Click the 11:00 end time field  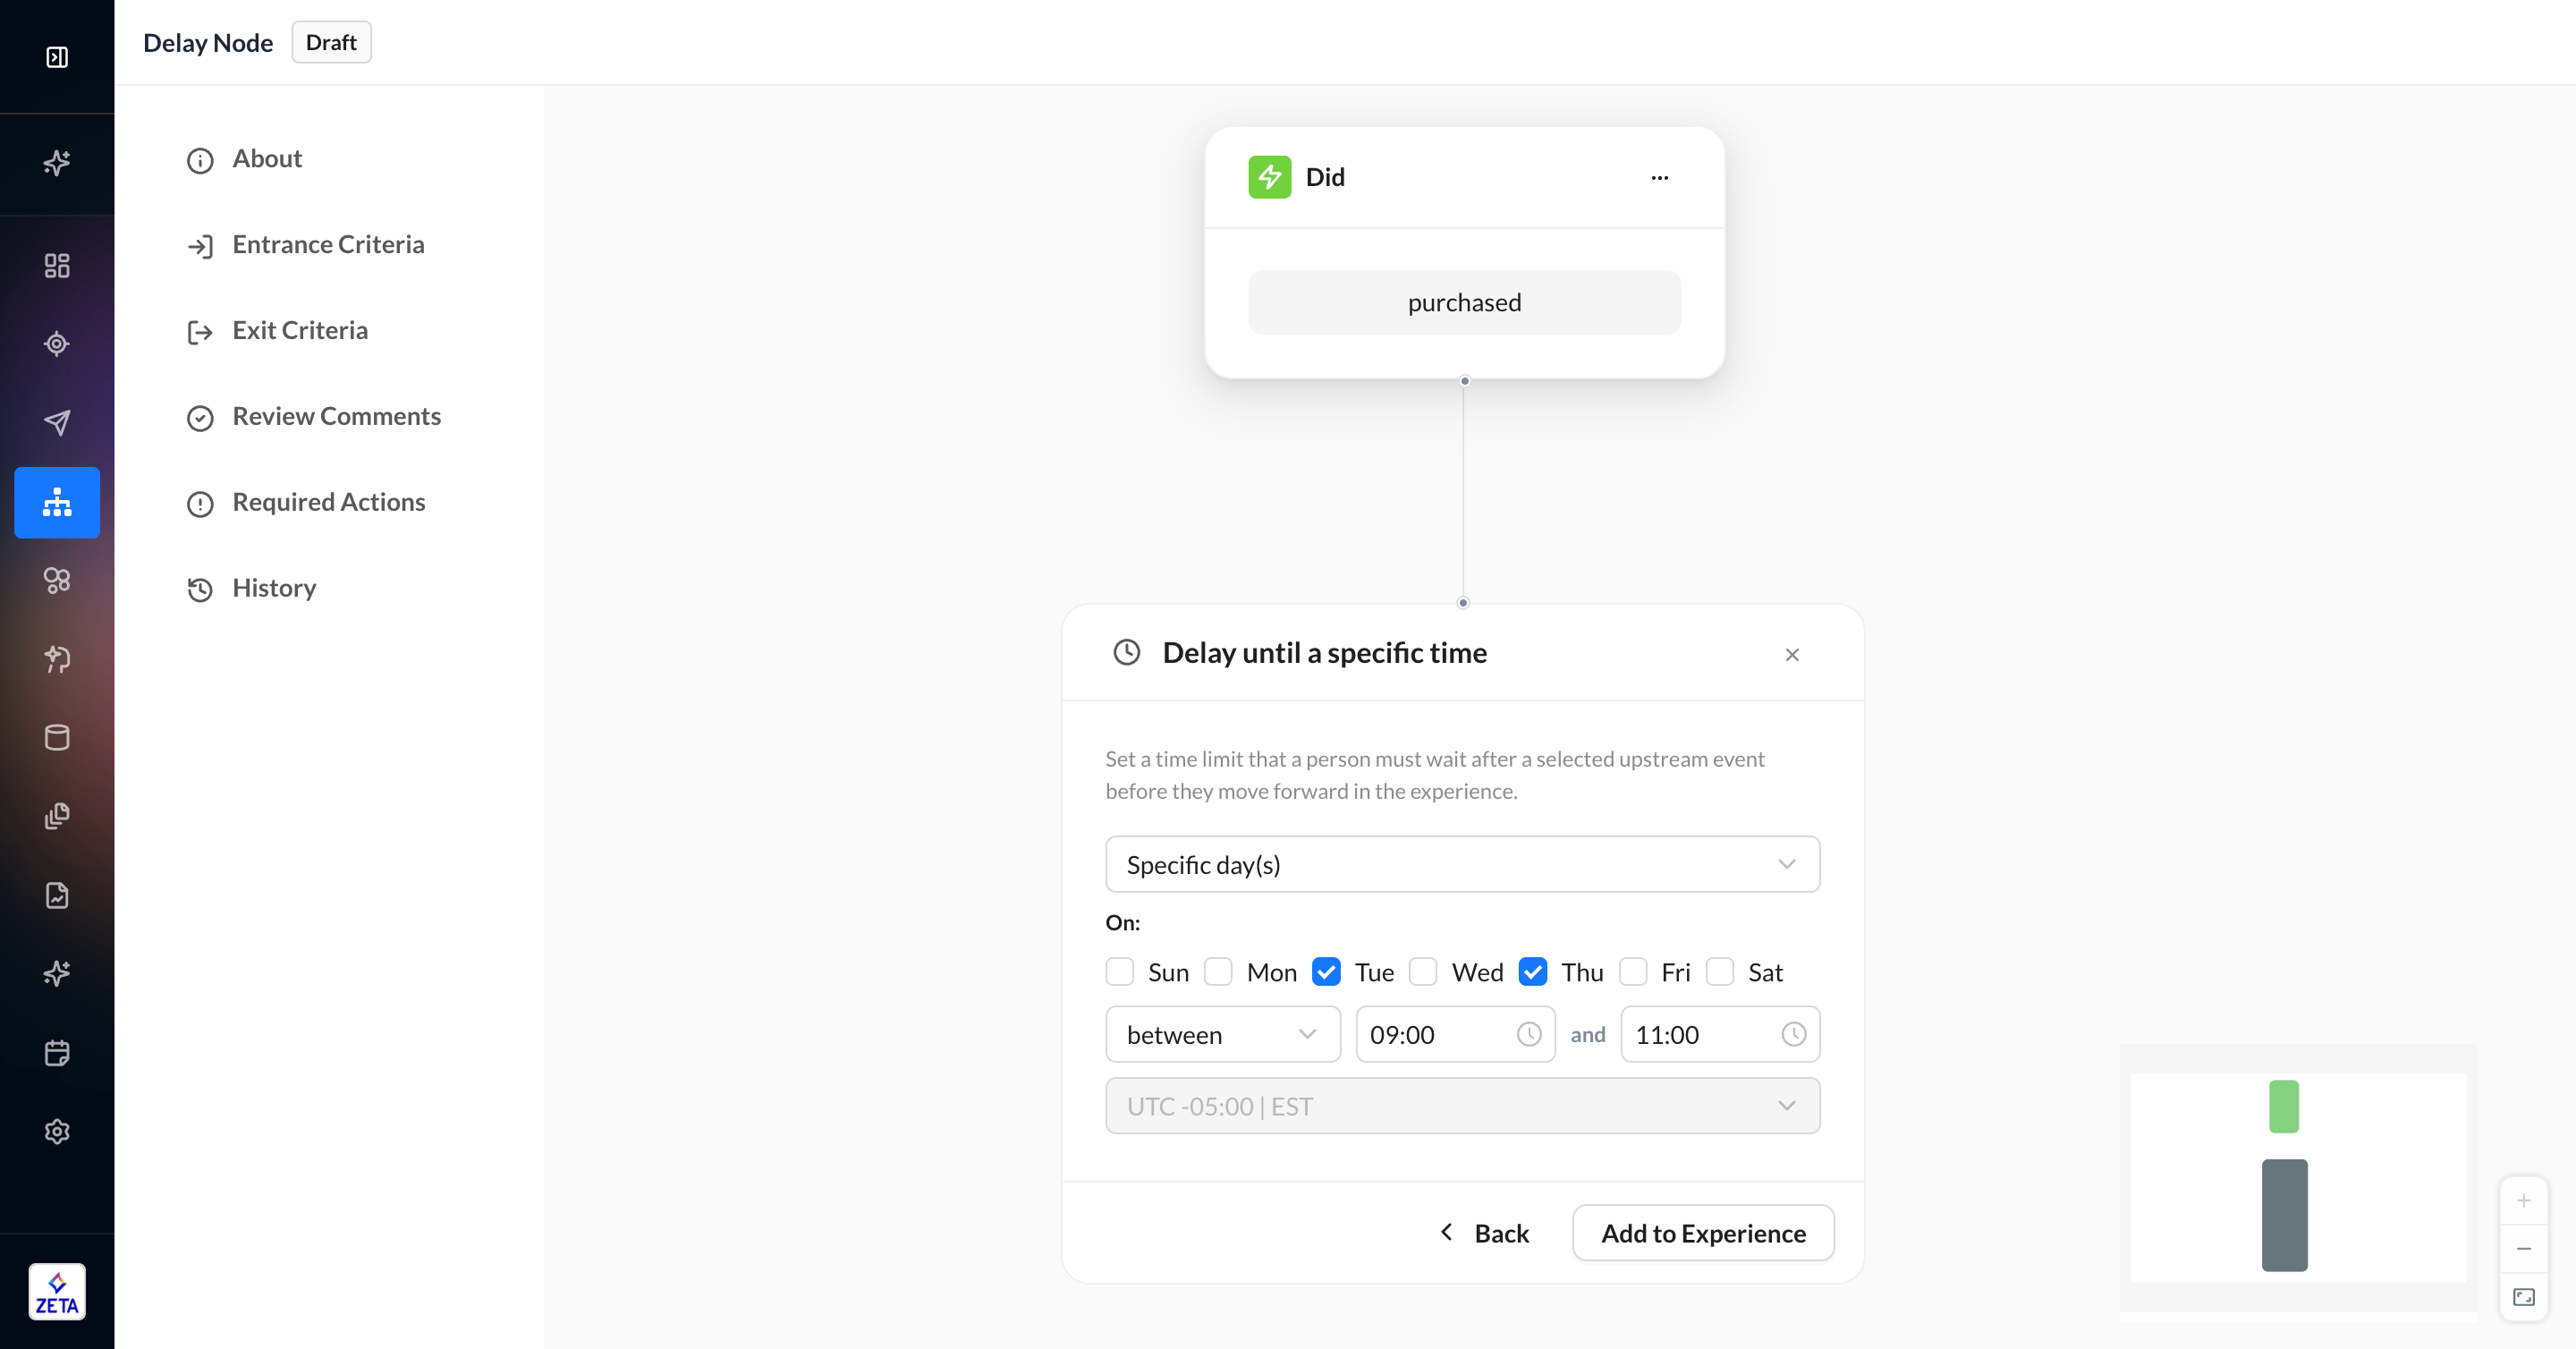(x=1720, y=1034)
